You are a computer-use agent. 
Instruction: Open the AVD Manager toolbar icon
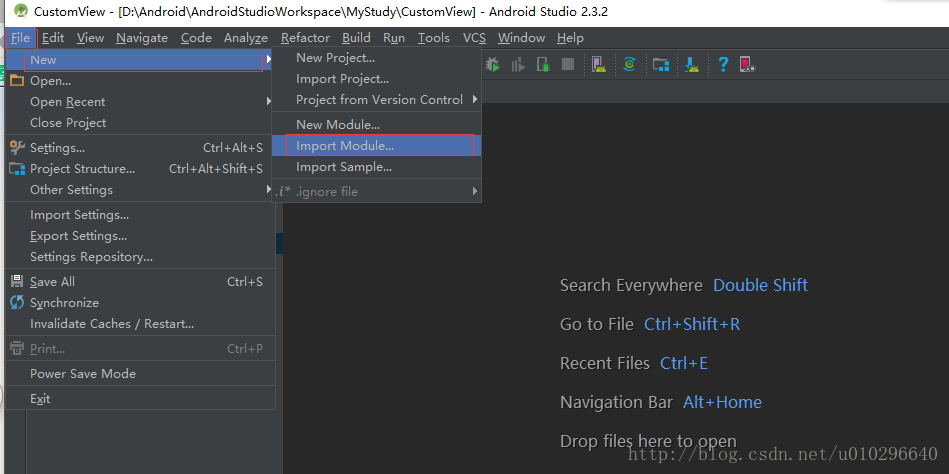[x=599, y=64]
